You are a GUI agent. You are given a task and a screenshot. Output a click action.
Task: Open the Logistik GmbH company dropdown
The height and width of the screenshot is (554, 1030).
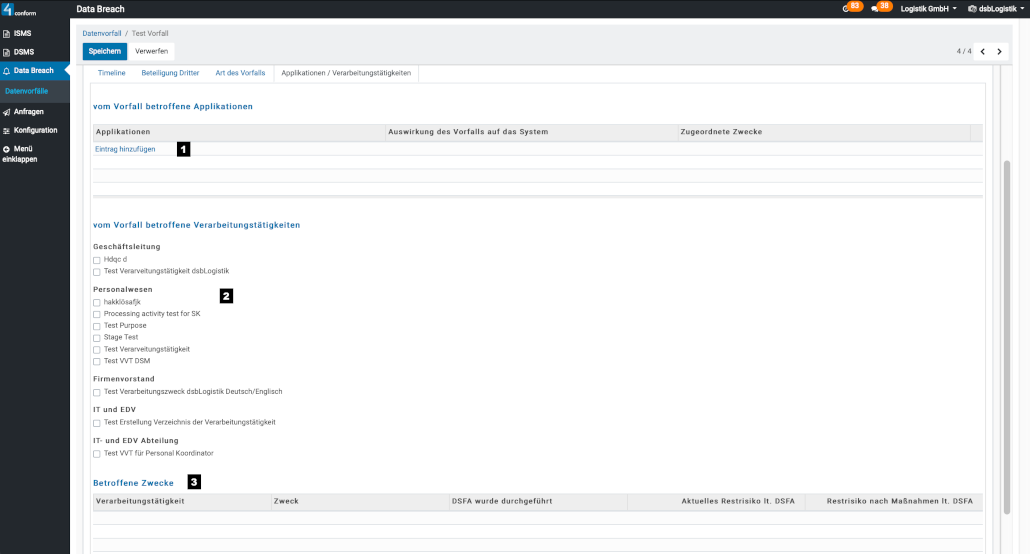click(928, 8)
